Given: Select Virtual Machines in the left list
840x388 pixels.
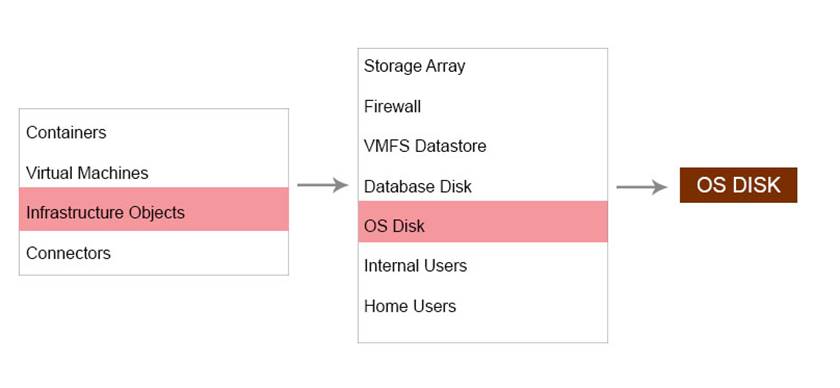Looking at the screenshot, I should pyautogui.click(x=154, y=173).
